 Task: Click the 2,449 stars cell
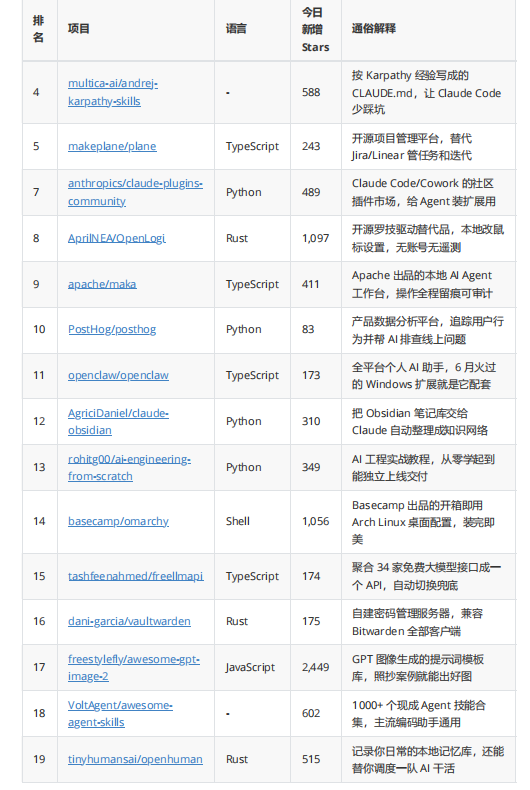coord(315,667)
